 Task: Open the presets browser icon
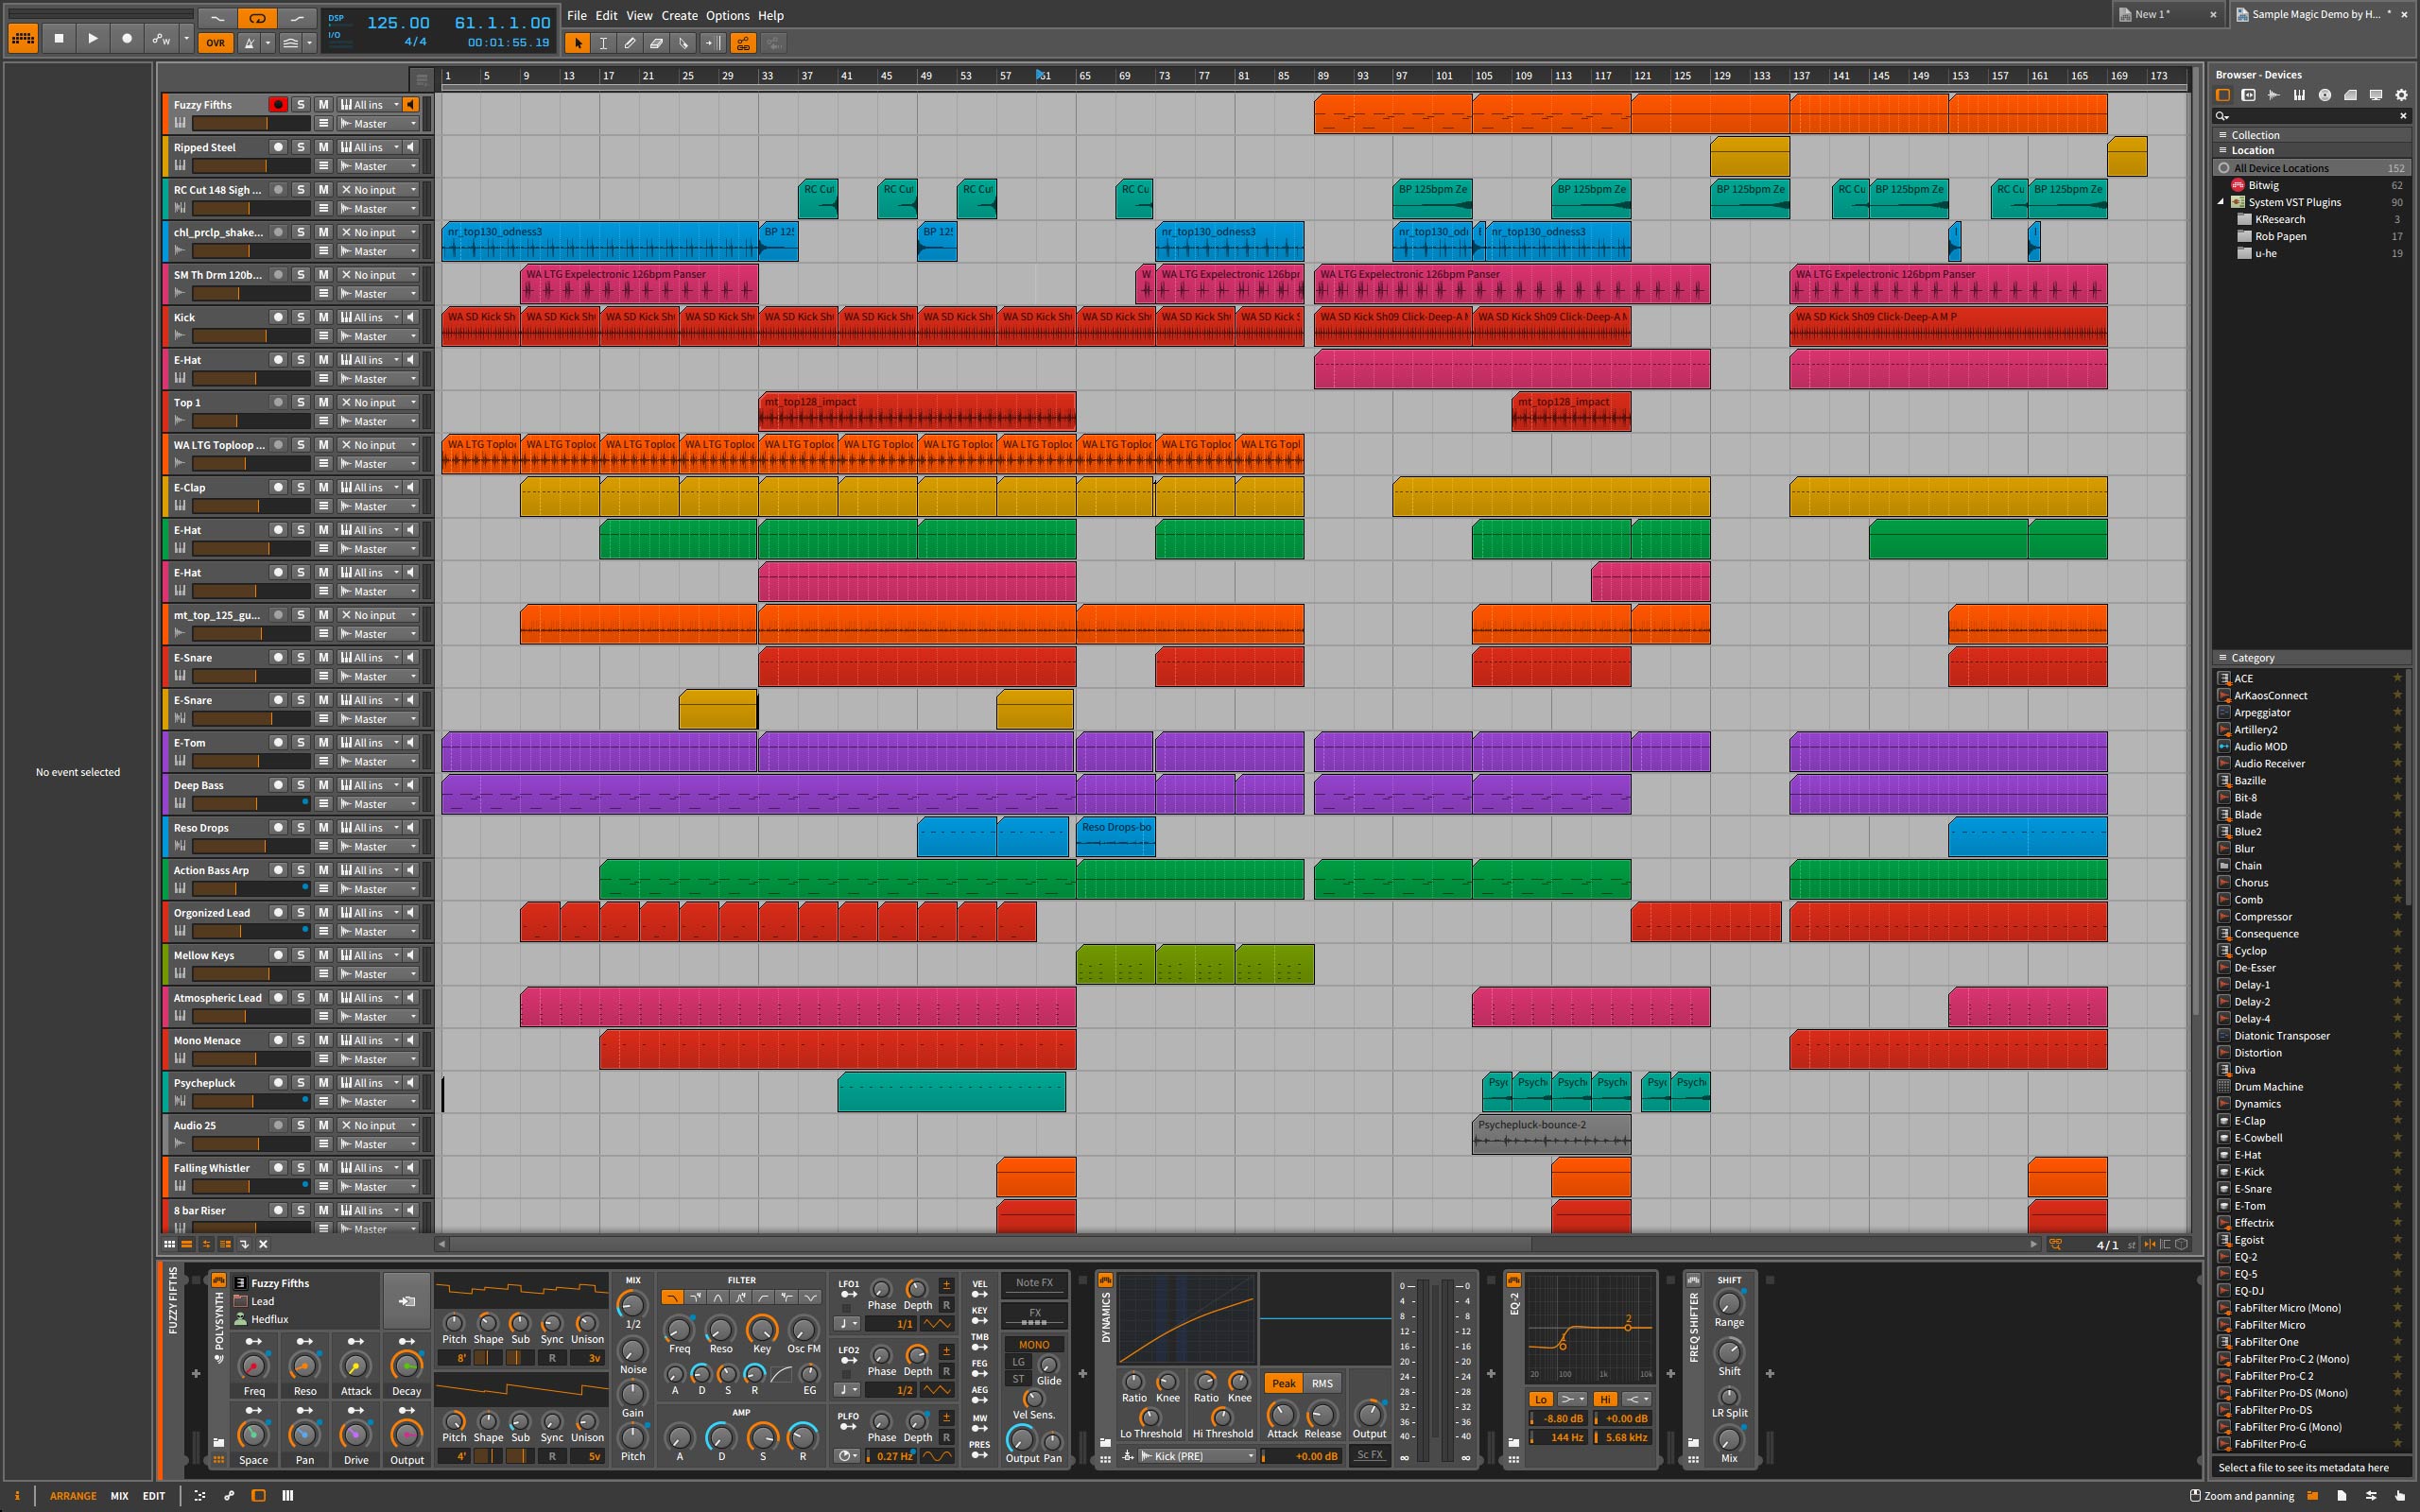(x=2248, y=95)
